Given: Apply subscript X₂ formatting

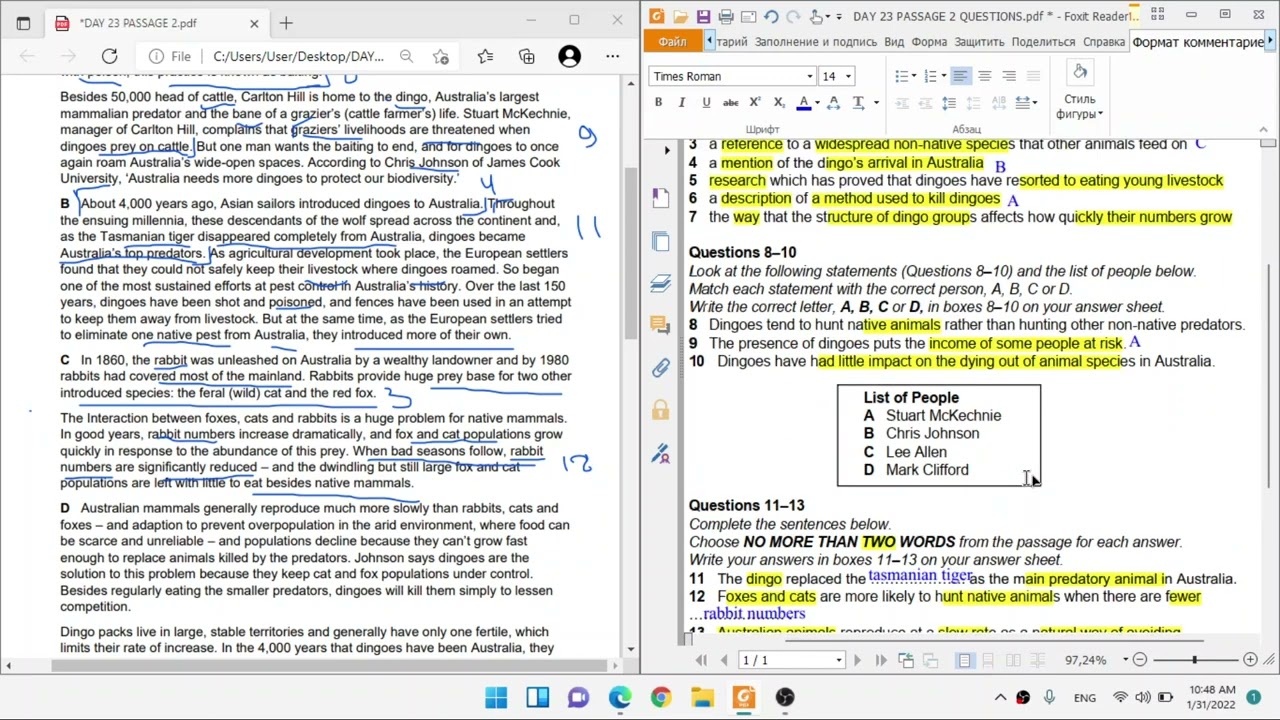Looking at the screenshot, I should pyautogui.click(x=779, y=102).
